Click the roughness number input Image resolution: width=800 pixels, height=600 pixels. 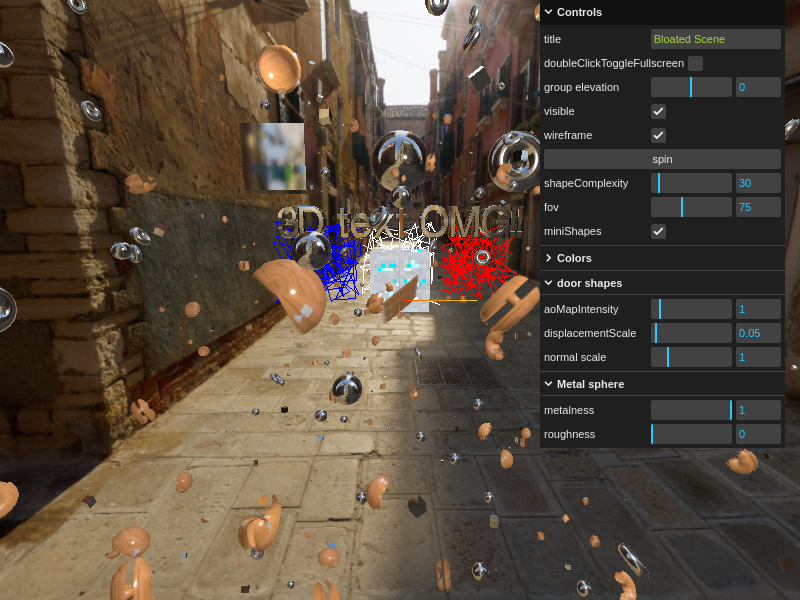[757, 434]
